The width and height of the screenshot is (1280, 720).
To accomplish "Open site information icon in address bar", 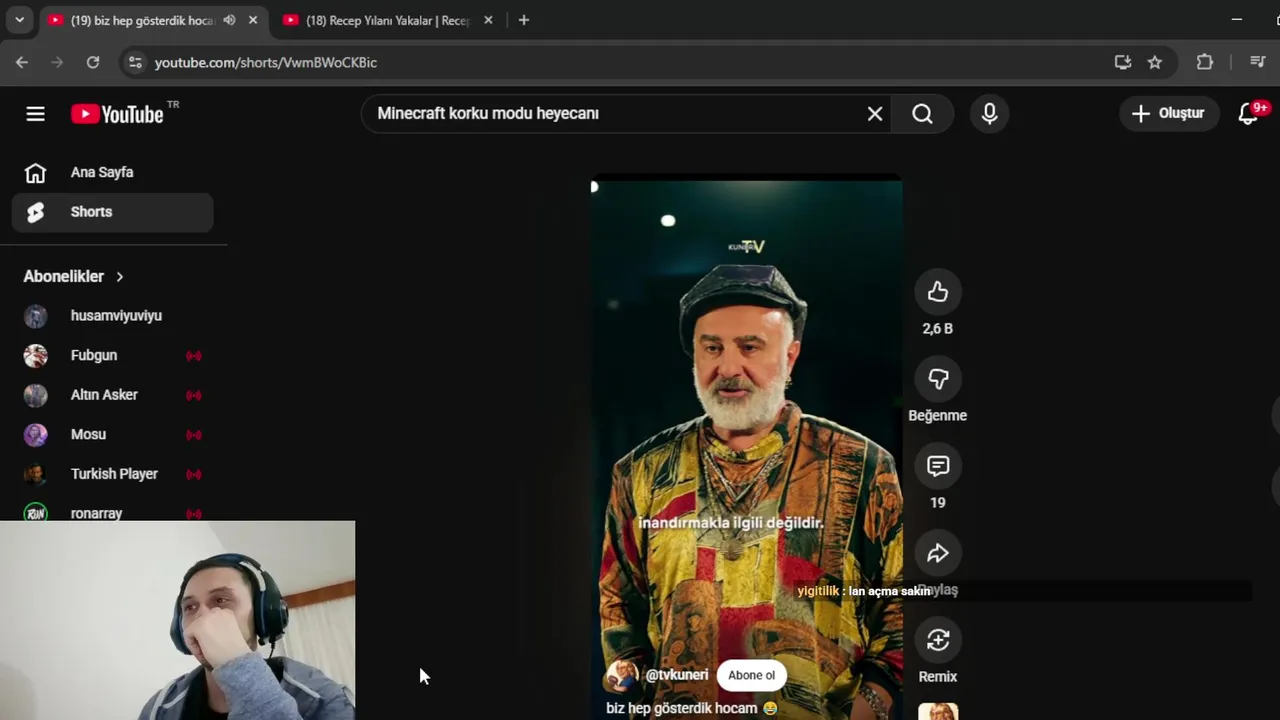I will 135,62.
